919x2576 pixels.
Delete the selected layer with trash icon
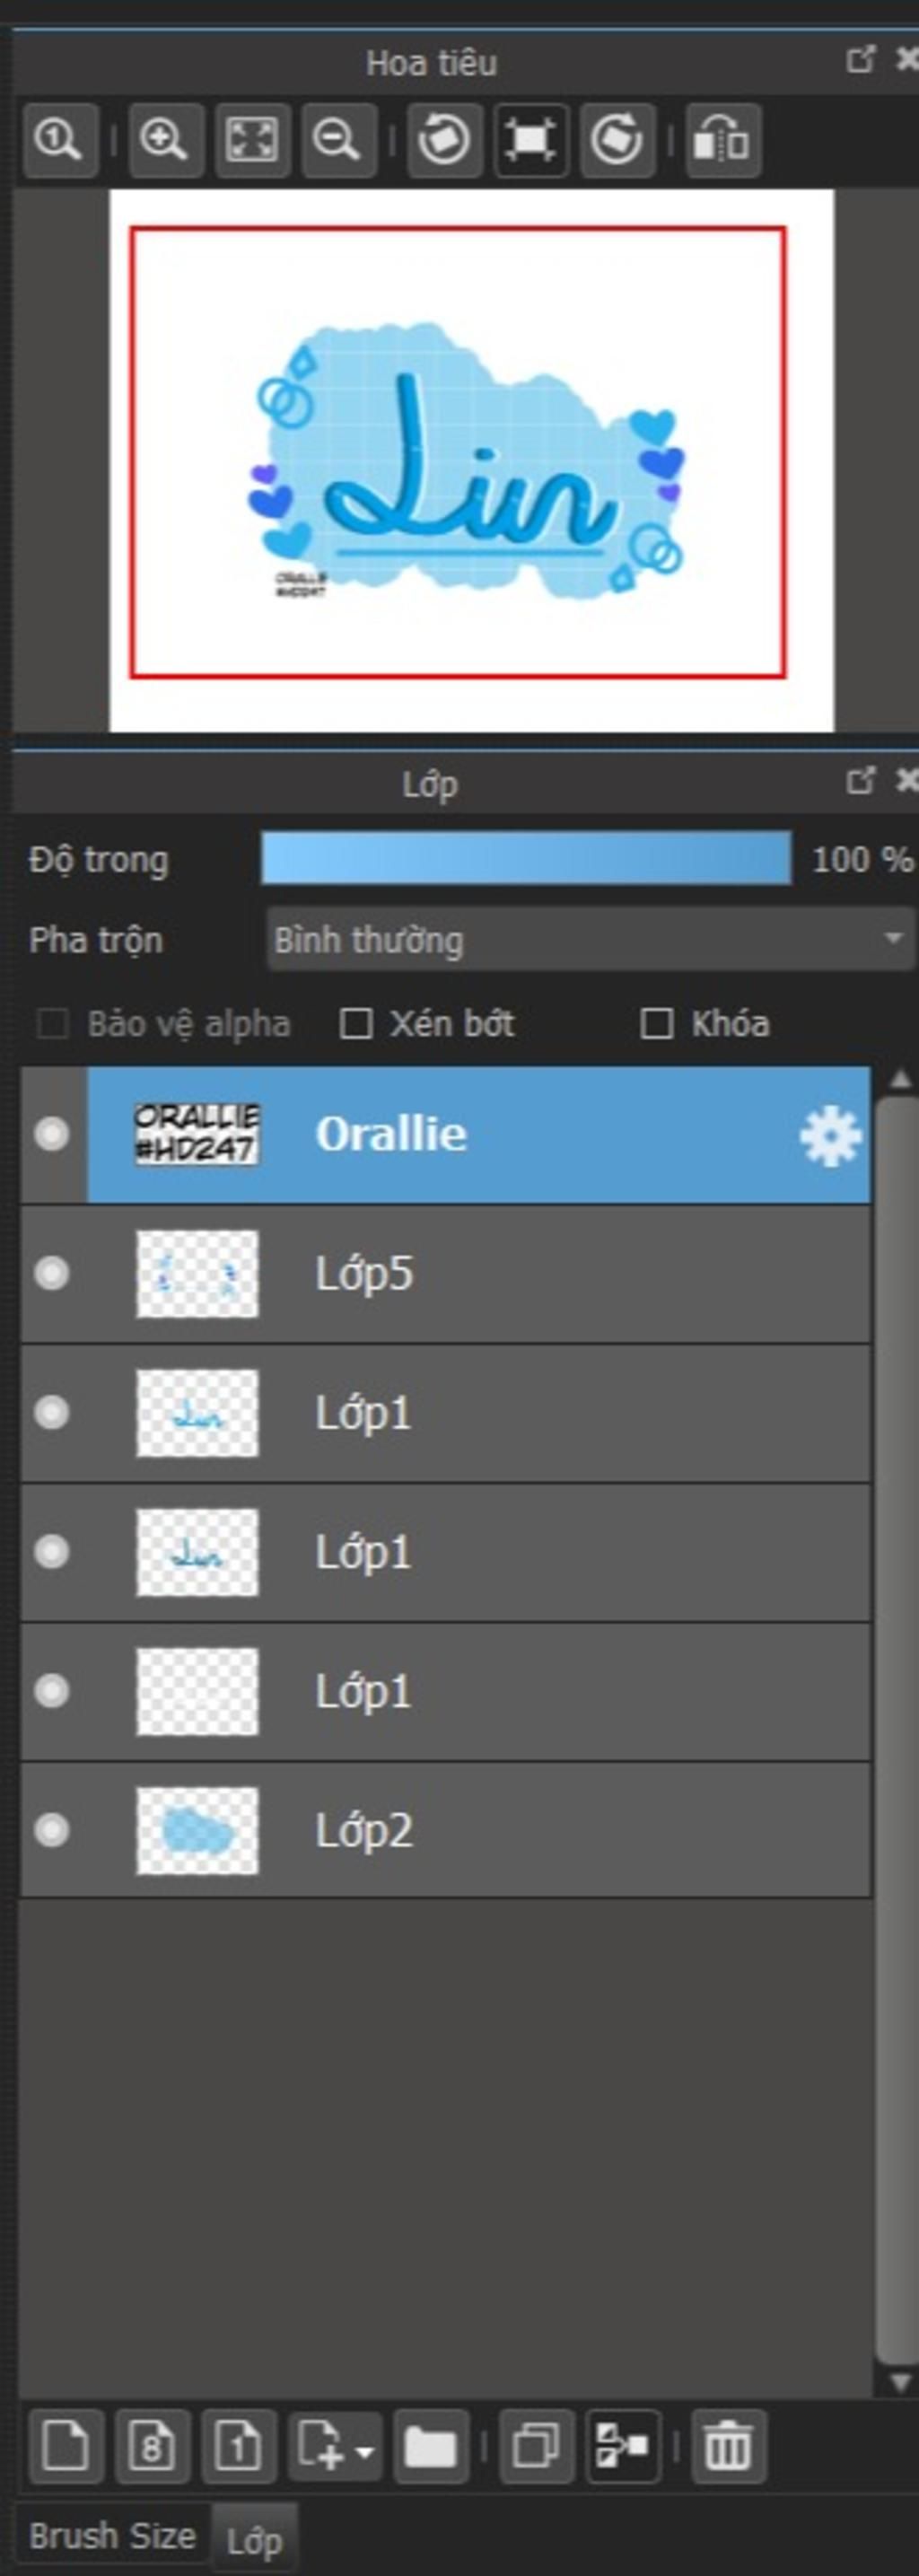click(727, 2446)
